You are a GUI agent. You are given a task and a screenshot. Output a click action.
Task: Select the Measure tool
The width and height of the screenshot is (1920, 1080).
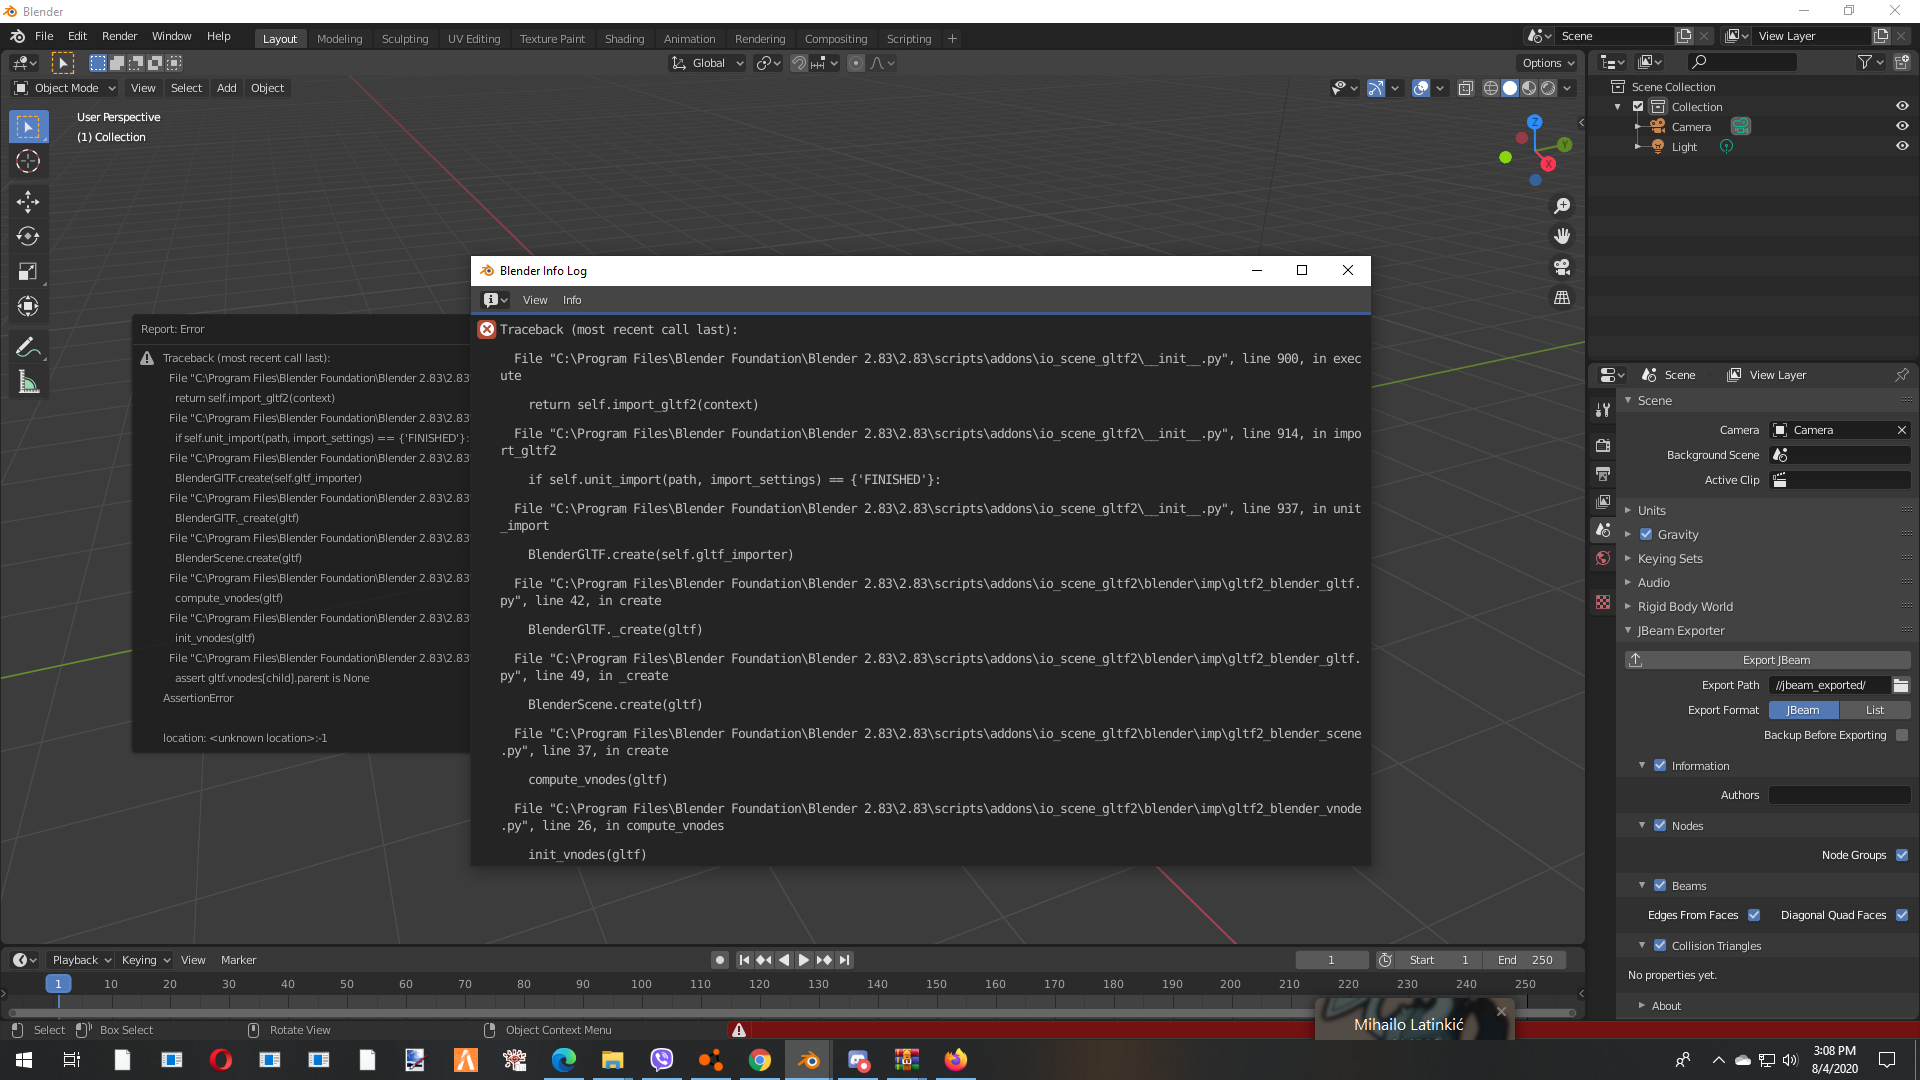[x=28, y=382]
